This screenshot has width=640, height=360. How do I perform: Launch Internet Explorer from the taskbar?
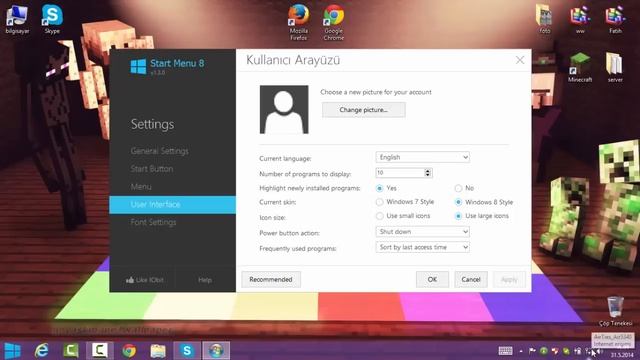41,351
